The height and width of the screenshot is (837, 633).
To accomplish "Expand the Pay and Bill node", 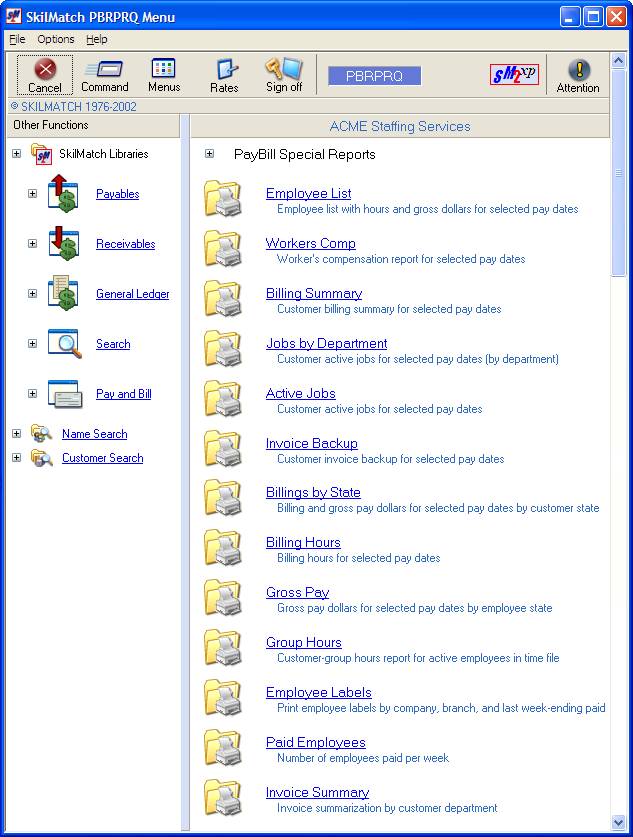I will 33,393.
